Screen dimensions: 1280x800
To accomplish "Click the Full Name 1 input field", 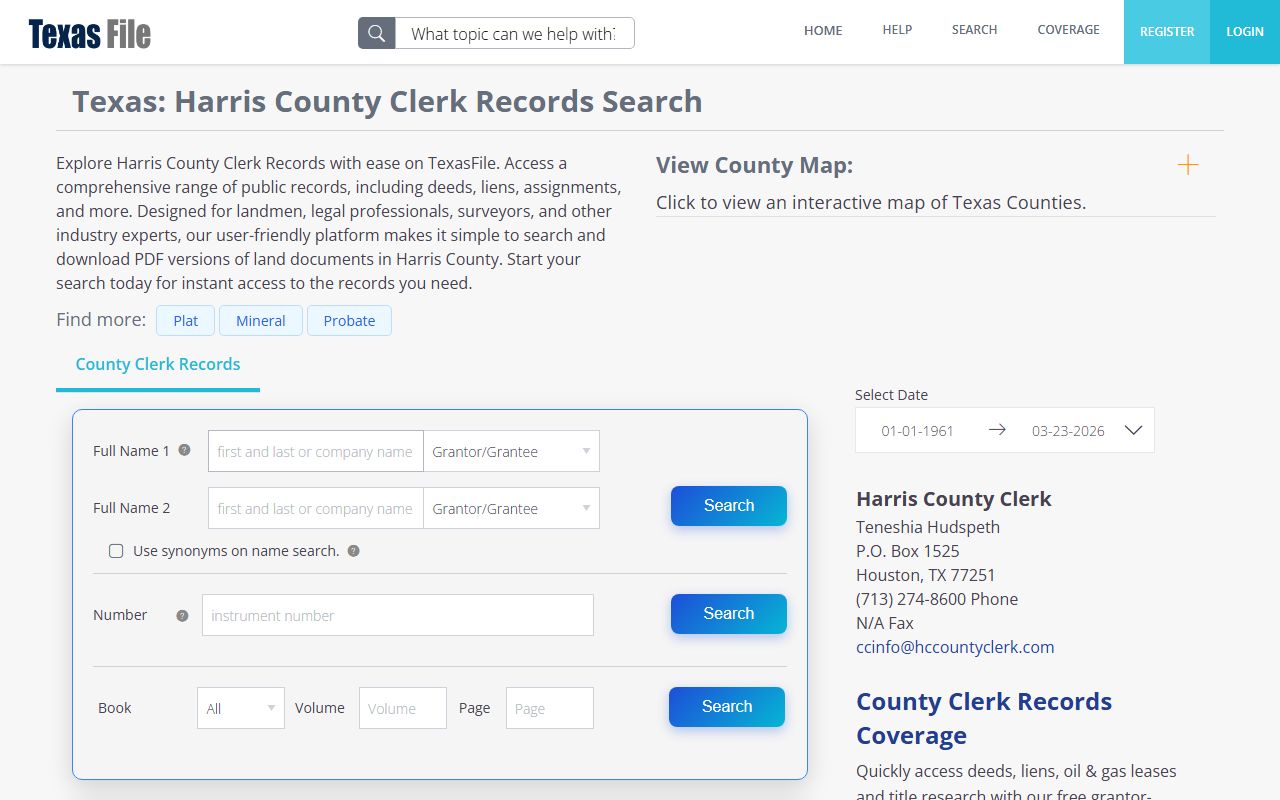I will tap(316, 451).
